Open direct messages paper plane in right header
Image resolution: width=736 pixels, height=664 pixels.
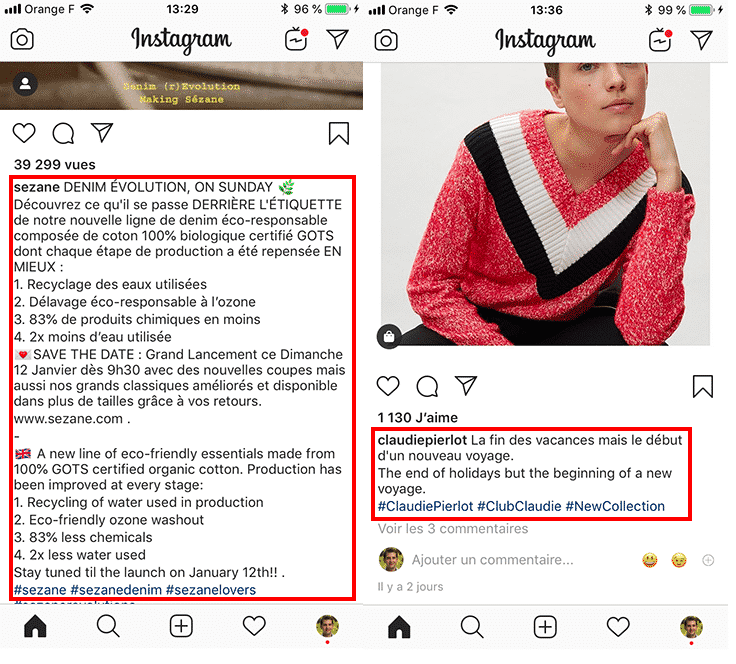click(702, 40)
